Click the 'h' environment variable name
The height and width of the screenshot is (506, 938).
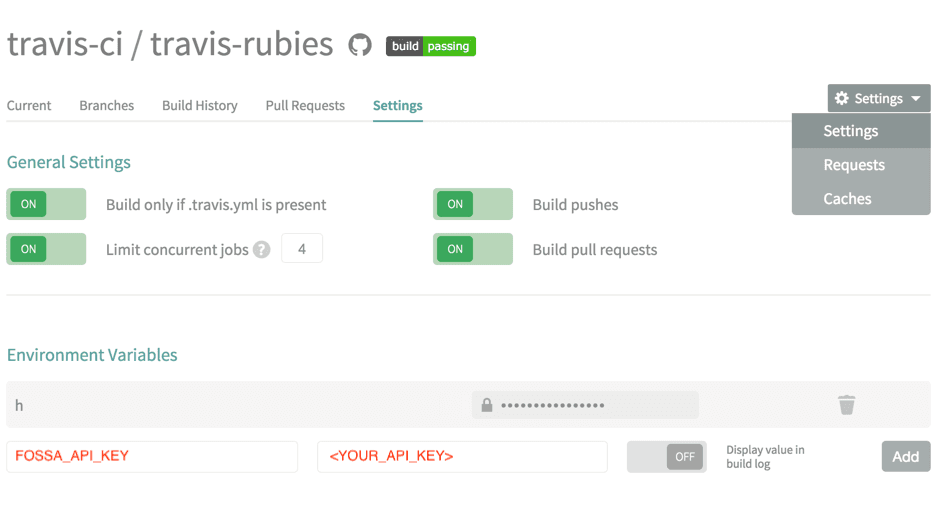click(19, 406)
